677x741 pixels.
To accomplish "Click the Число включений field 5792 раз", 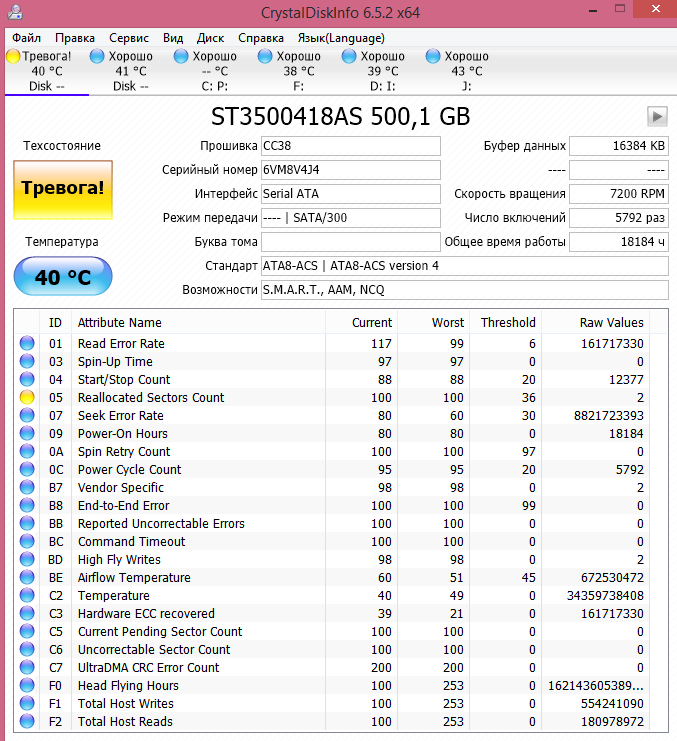I will click(619, 217).
